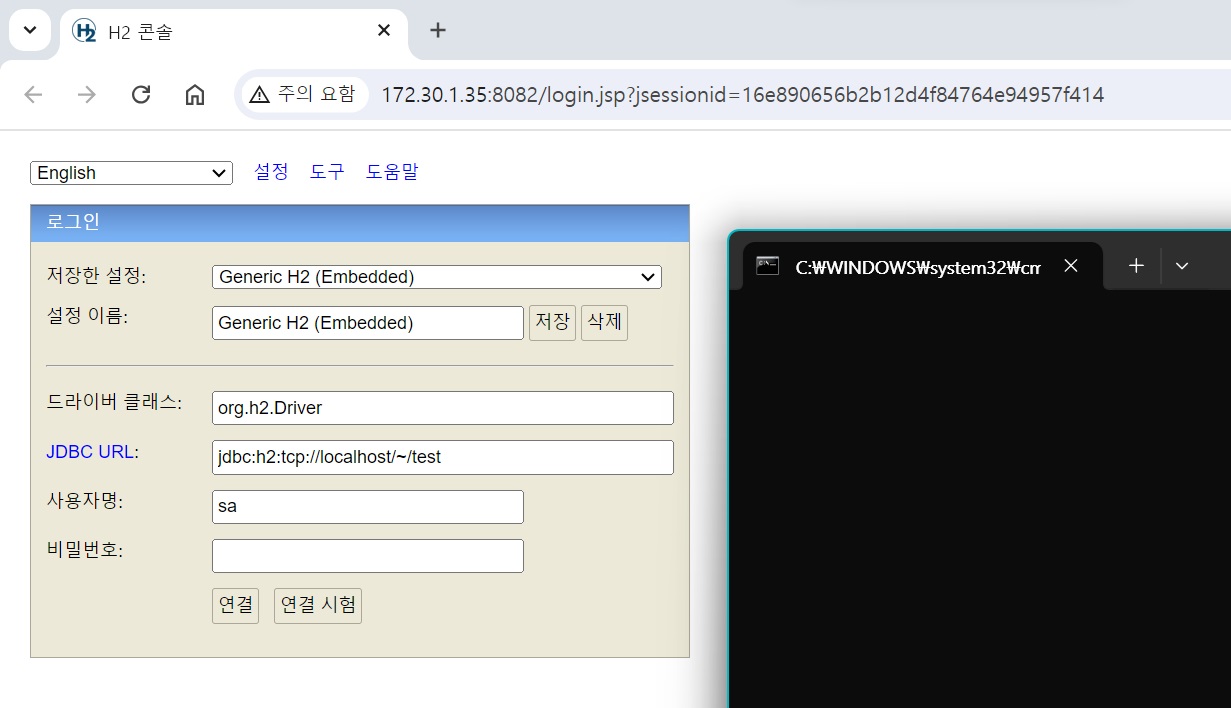The image size is (1231, 708).
Task: Close the H2 콘솔 browser tab
Action: point(384,31)
